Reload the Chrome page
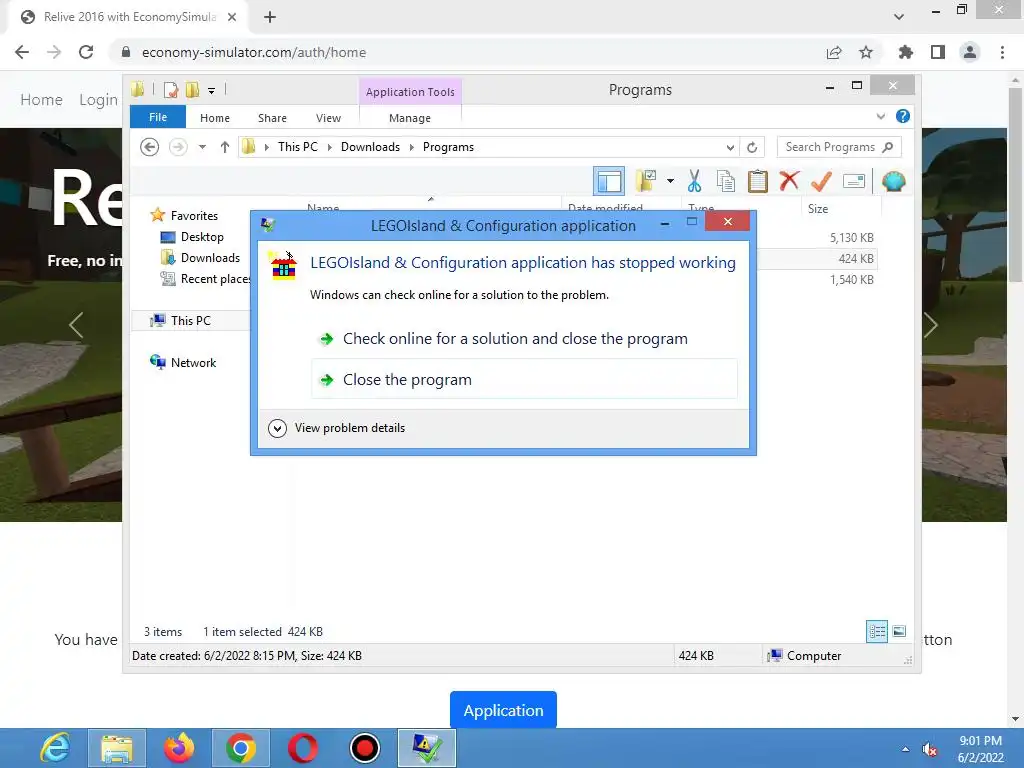1024x768 pixels. tap(86, 52)
